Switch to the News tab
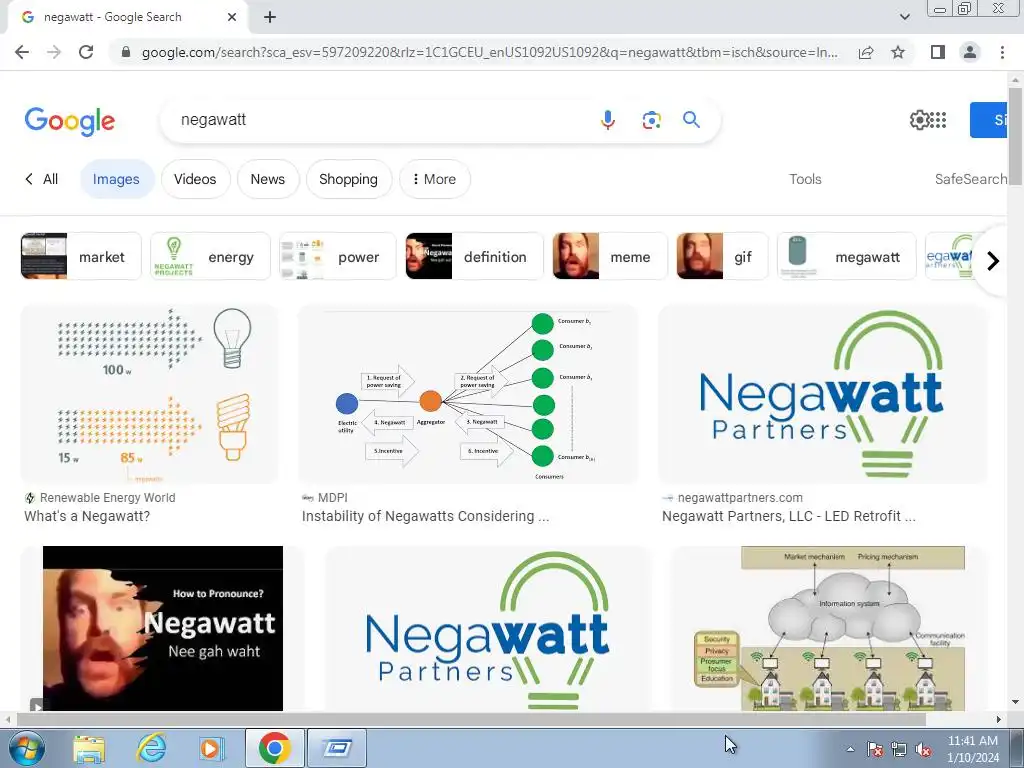The width and height of the screenshot is (1024, 768). pyautogui.click(x=268, y=179)
